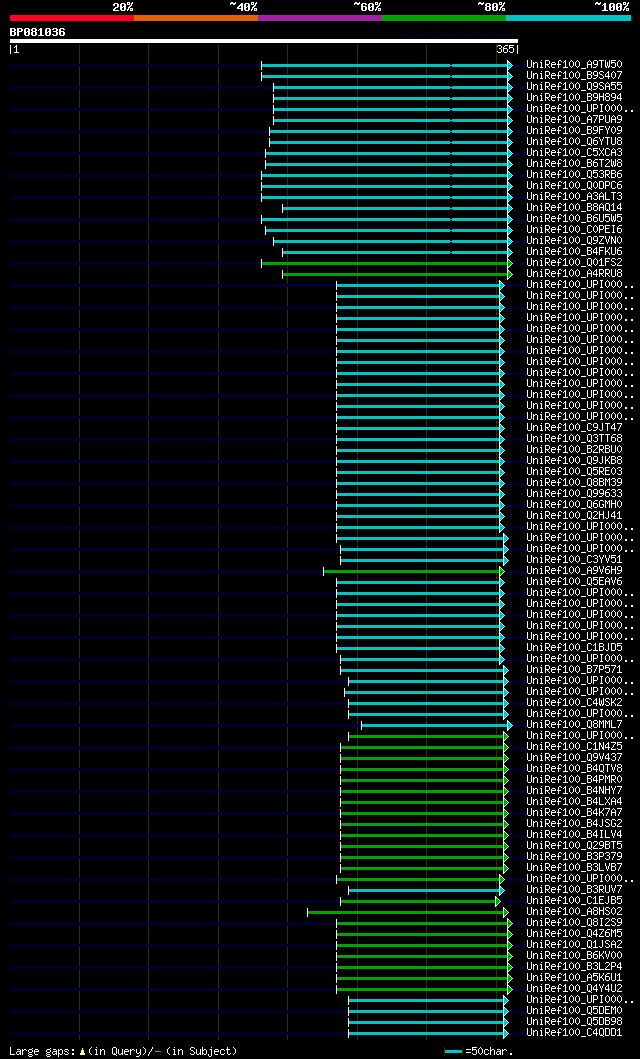
Task: Select the UniRef100_B4K7A7 label
Action: point(575,813)
